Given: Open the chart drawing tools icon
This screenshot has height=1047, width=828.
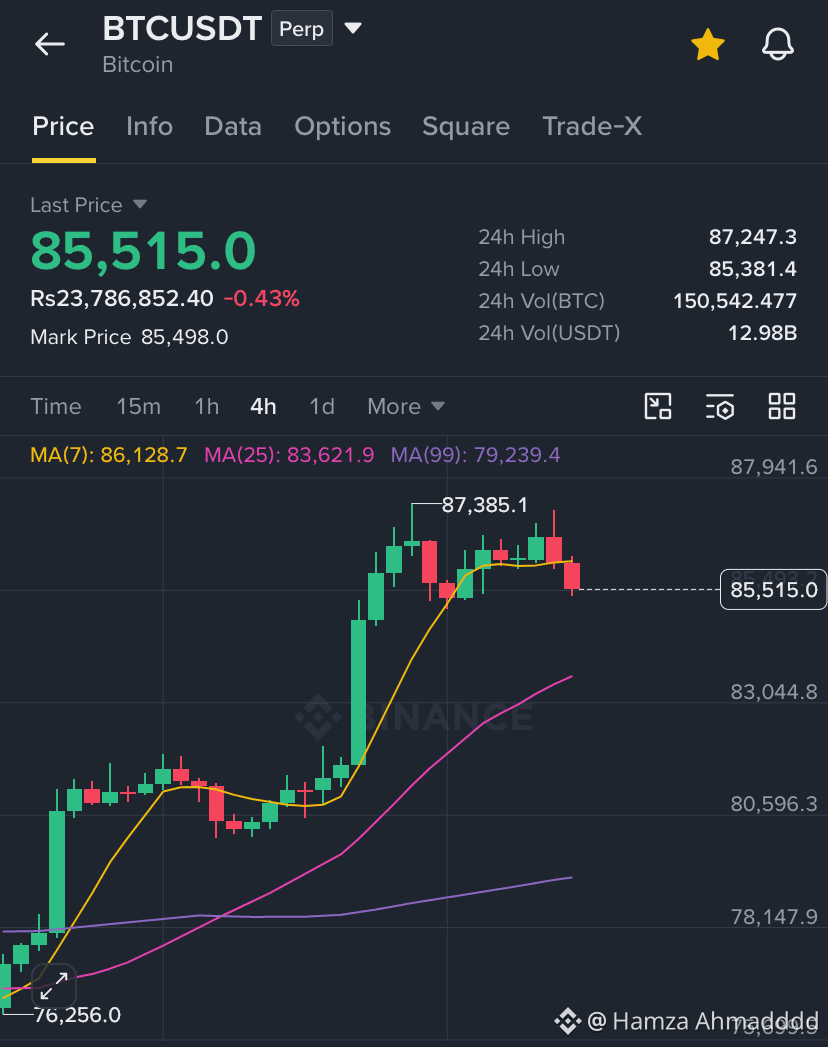Looking at the screenshot, I should click(658, 406).
